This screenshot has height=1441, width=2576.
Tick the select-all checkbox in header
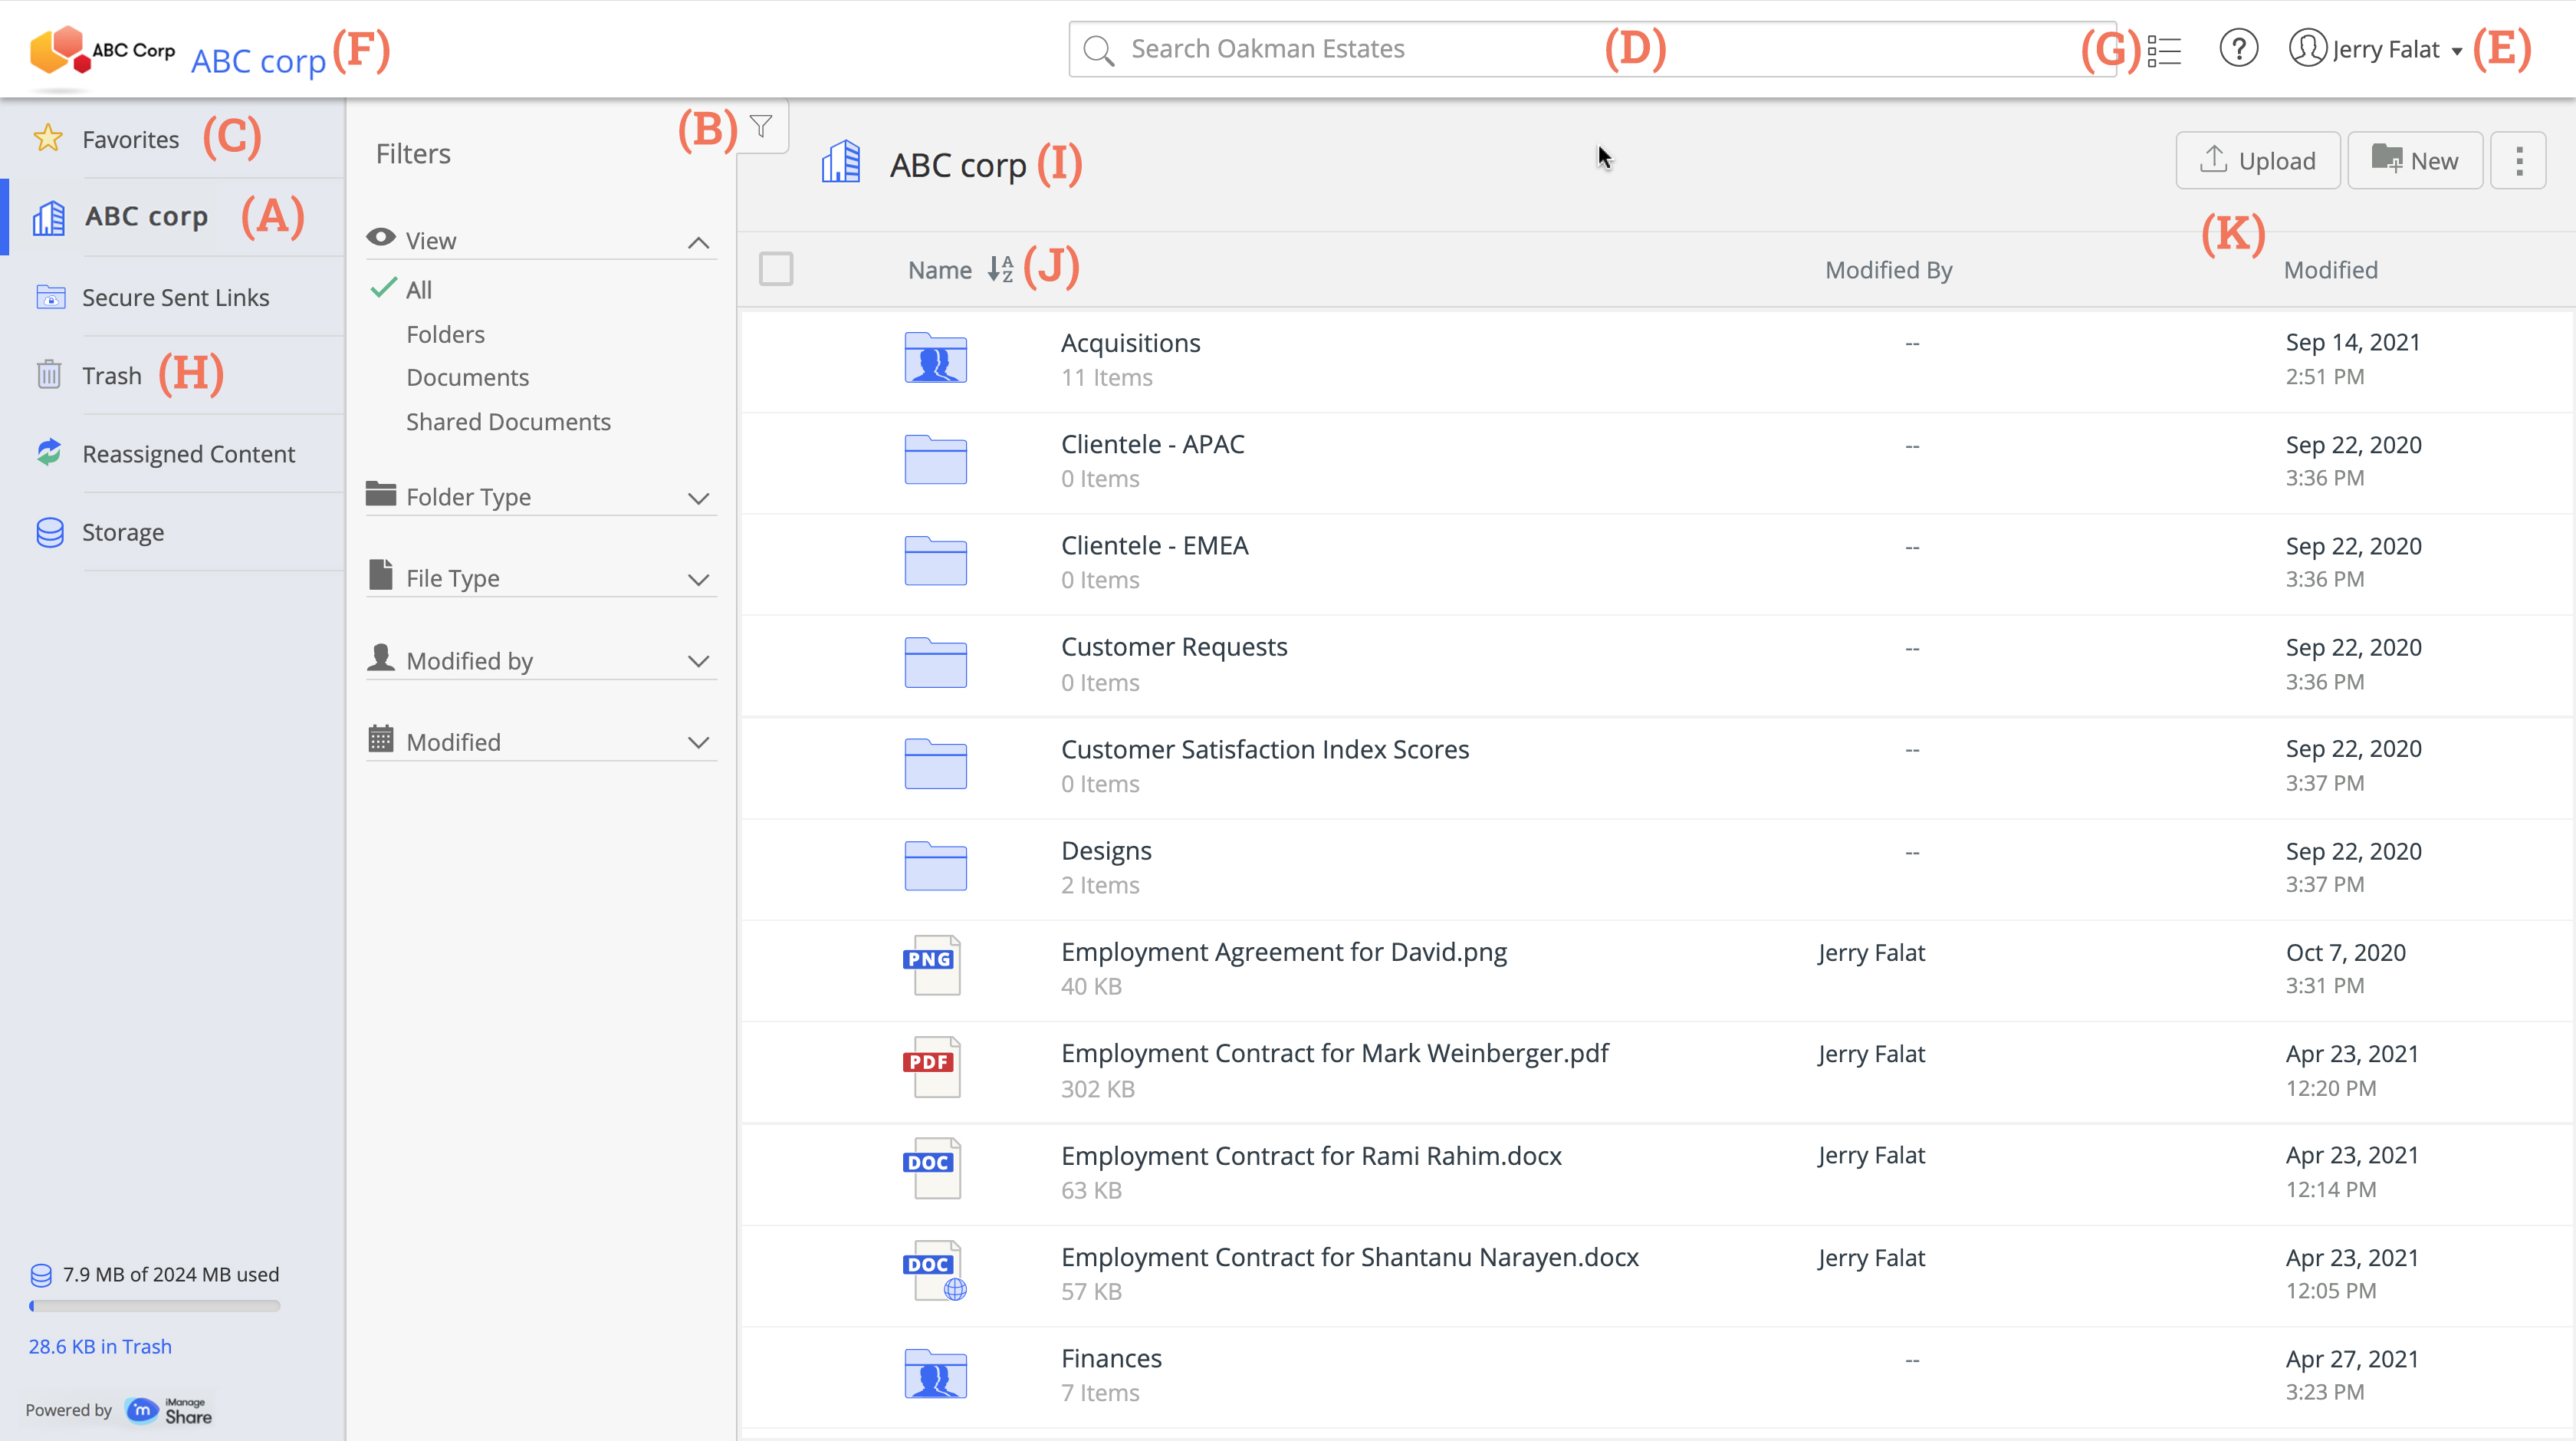776,269
